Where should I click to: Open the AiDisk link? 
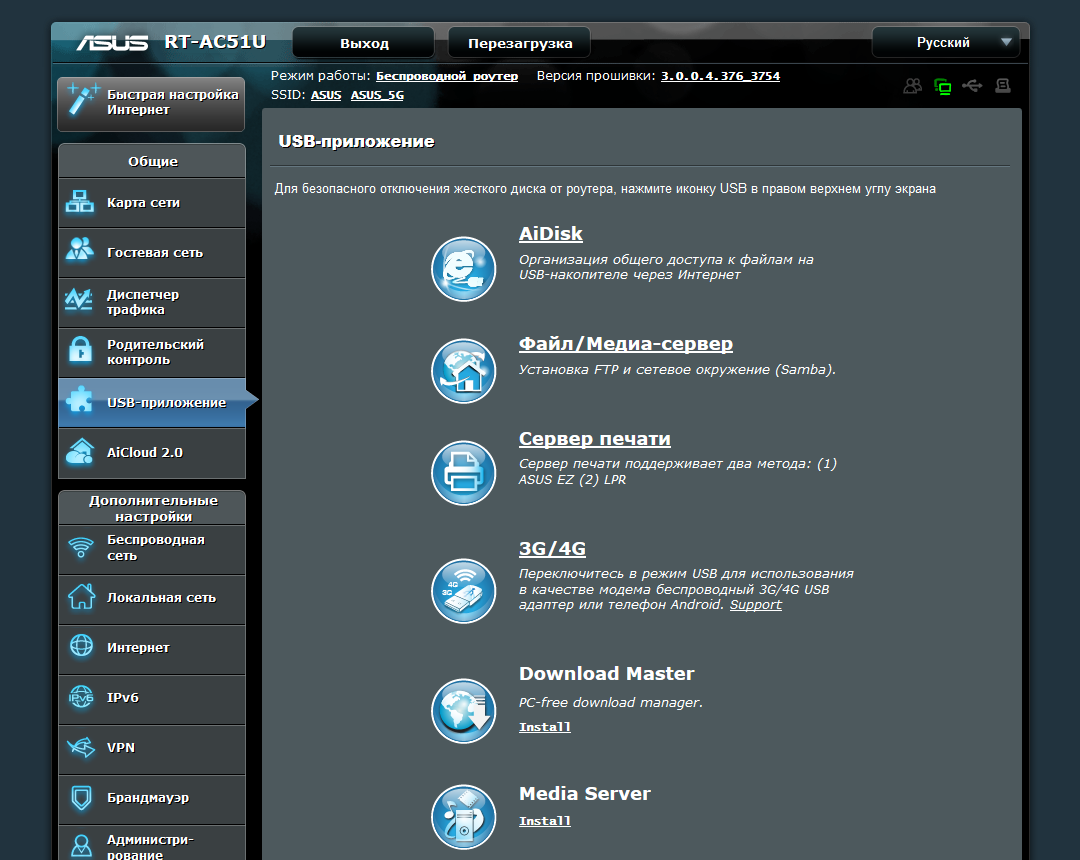click(x=550, y=234)
